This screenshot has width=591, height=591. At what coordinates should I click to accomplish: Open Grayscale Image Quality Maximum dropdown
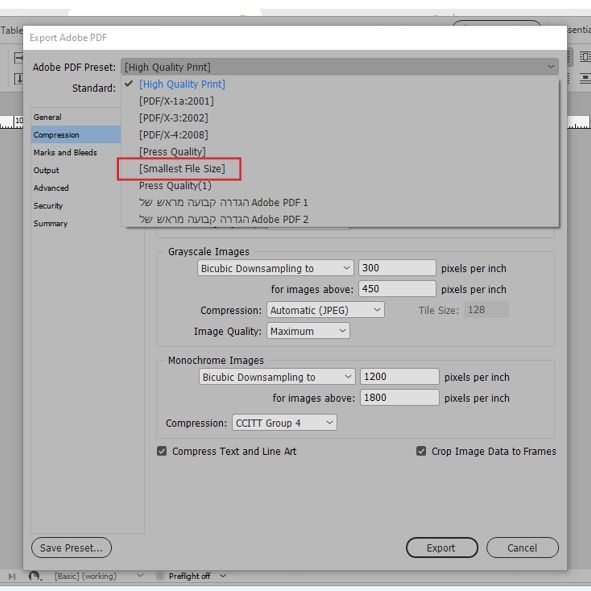point(308,331)
